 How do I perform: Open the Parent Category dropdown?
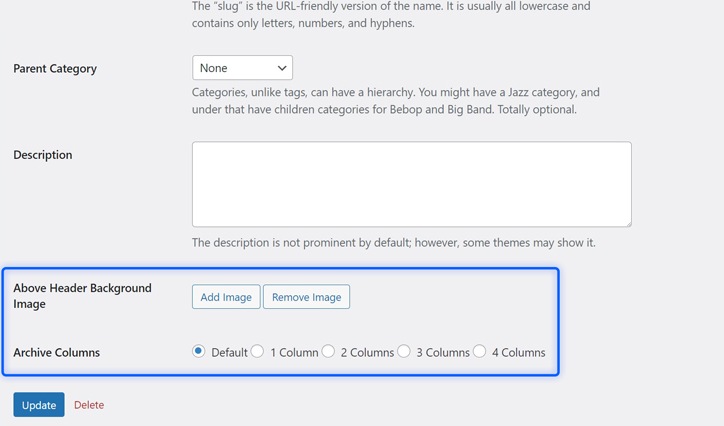point(242,68)
